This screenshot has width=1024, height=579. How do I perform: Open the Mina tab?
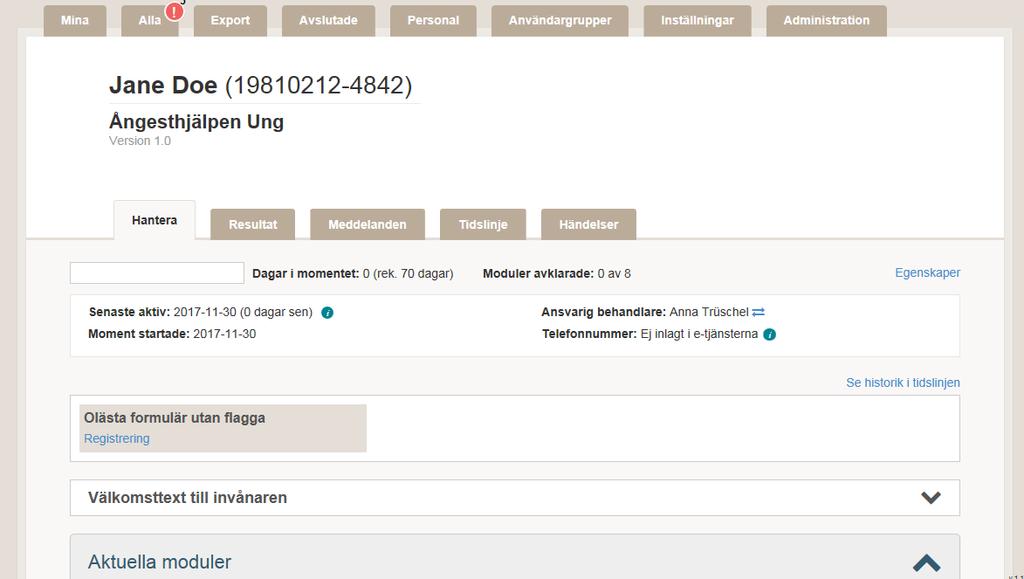(75, 21)
